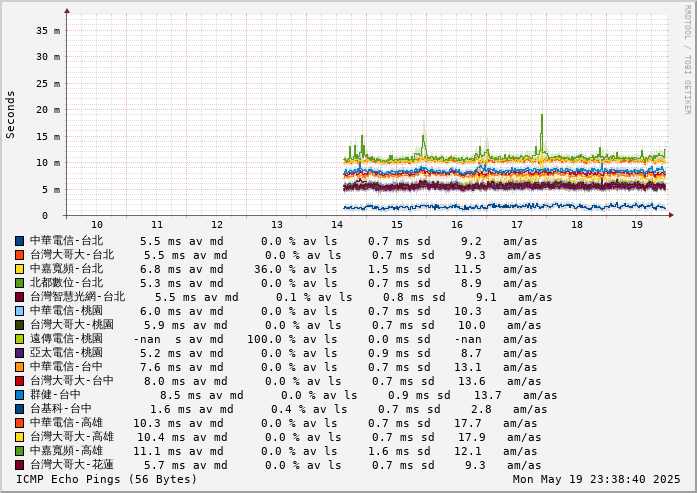
Task: Click the legend label 群健-台中
Action: click(56, 395)
